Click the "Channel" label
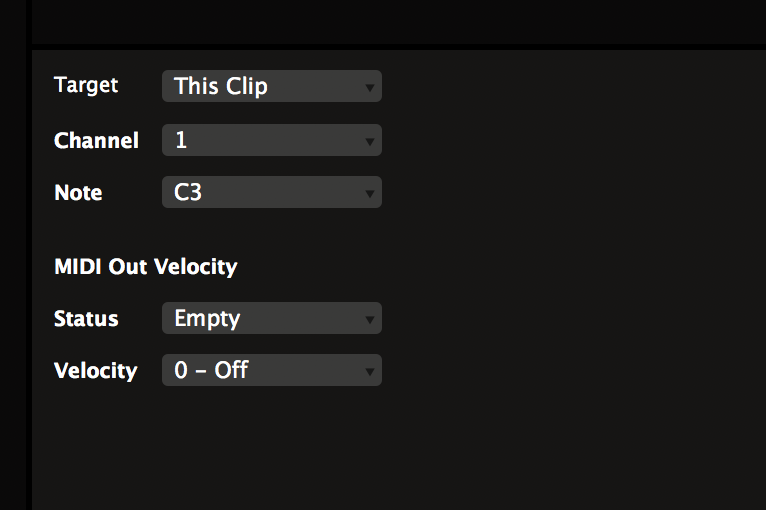Image resolution: width=766 pixels, height=510 pixels. (x=96, y=140)
